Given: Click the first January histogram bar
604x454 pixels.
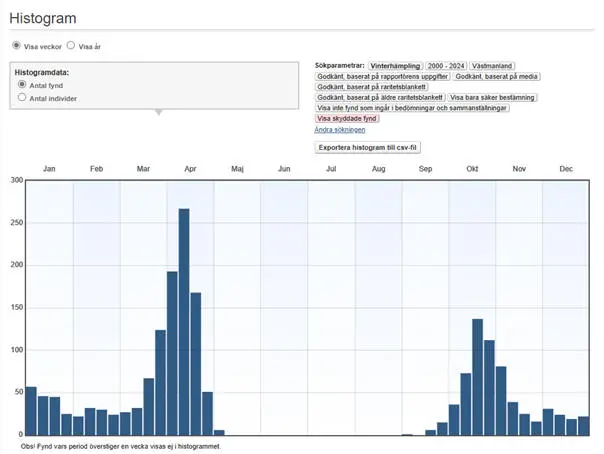Looking at the screenshot, I should 31,410.
